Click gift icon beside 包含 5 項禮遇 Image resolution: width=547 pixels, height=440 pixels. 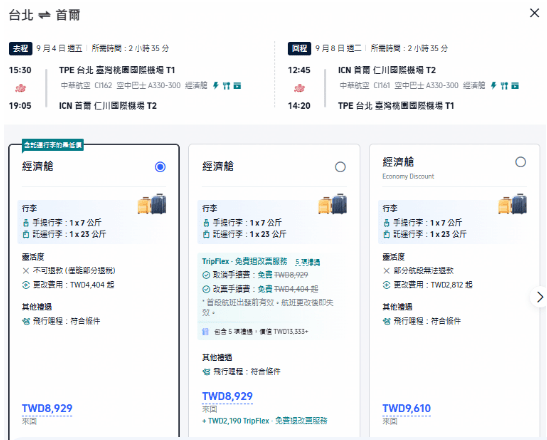[206, 331]
